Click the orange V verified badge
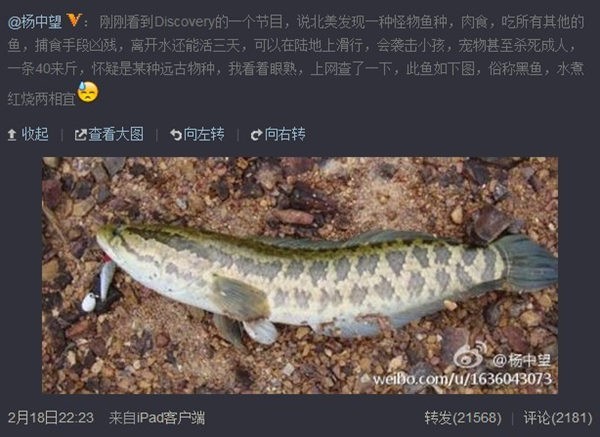The image size is (600, 437). tap(74, 20)
